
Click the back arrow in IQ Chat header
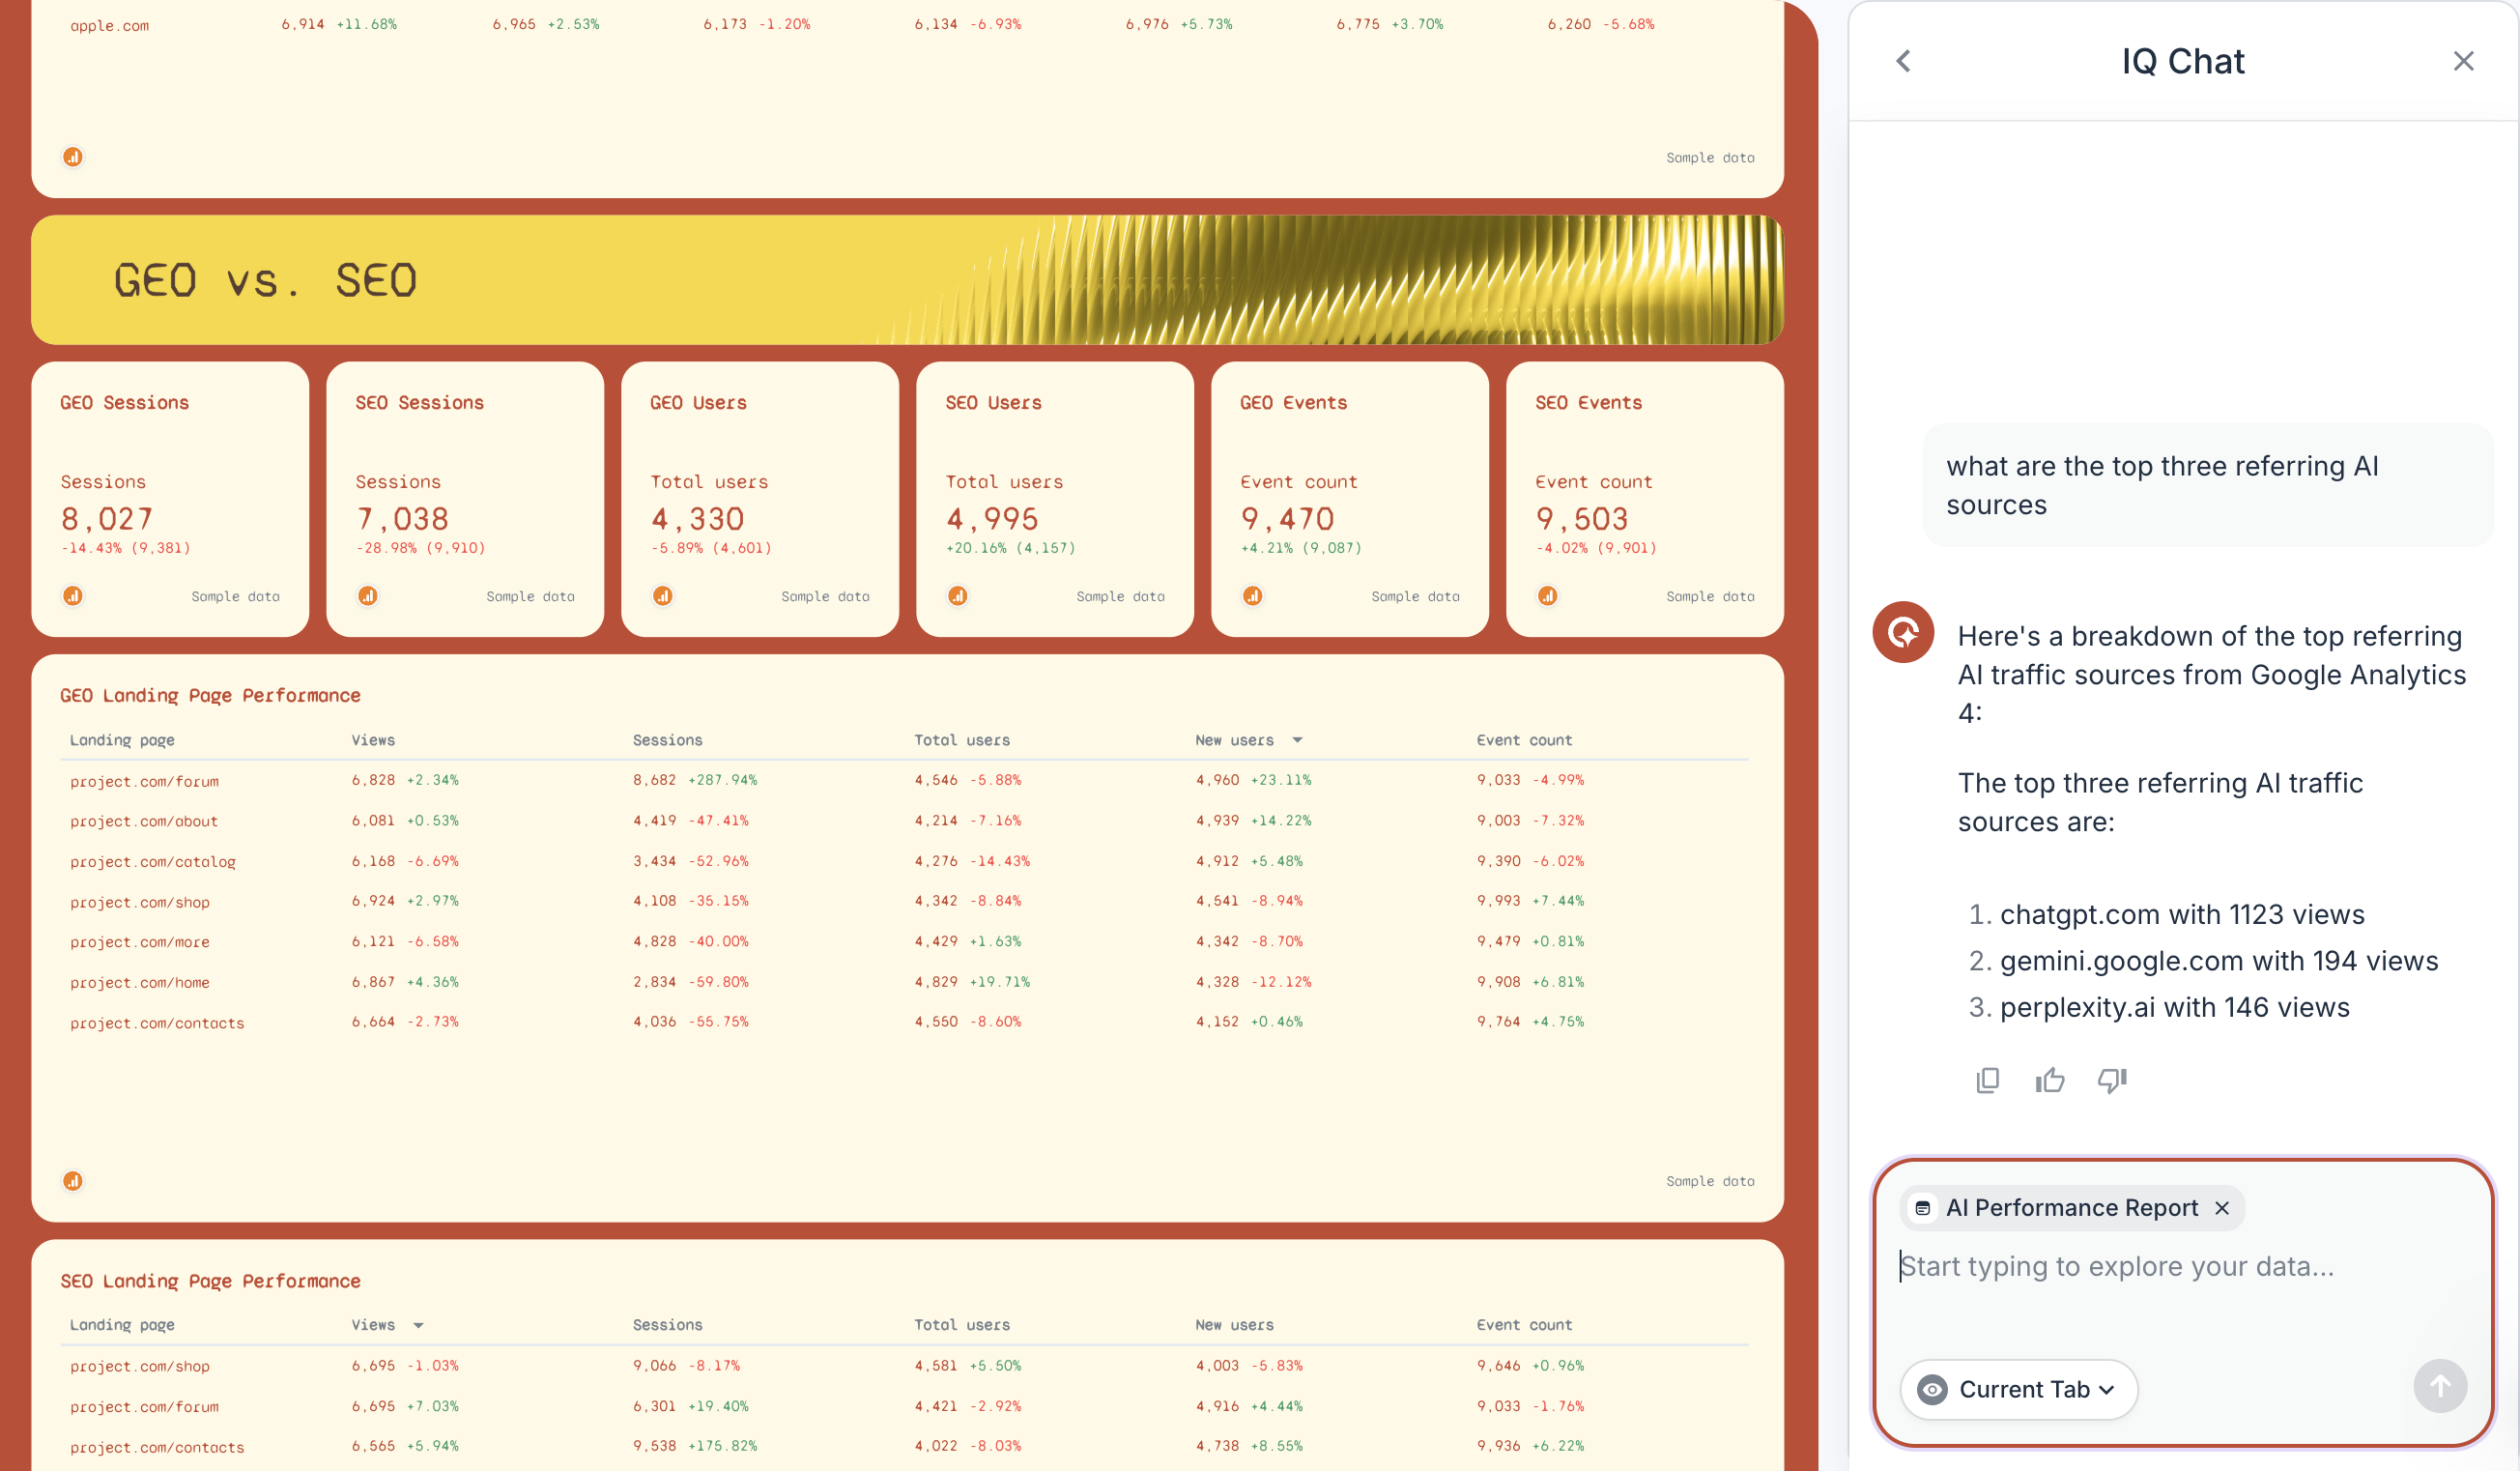pos(1904,61)
